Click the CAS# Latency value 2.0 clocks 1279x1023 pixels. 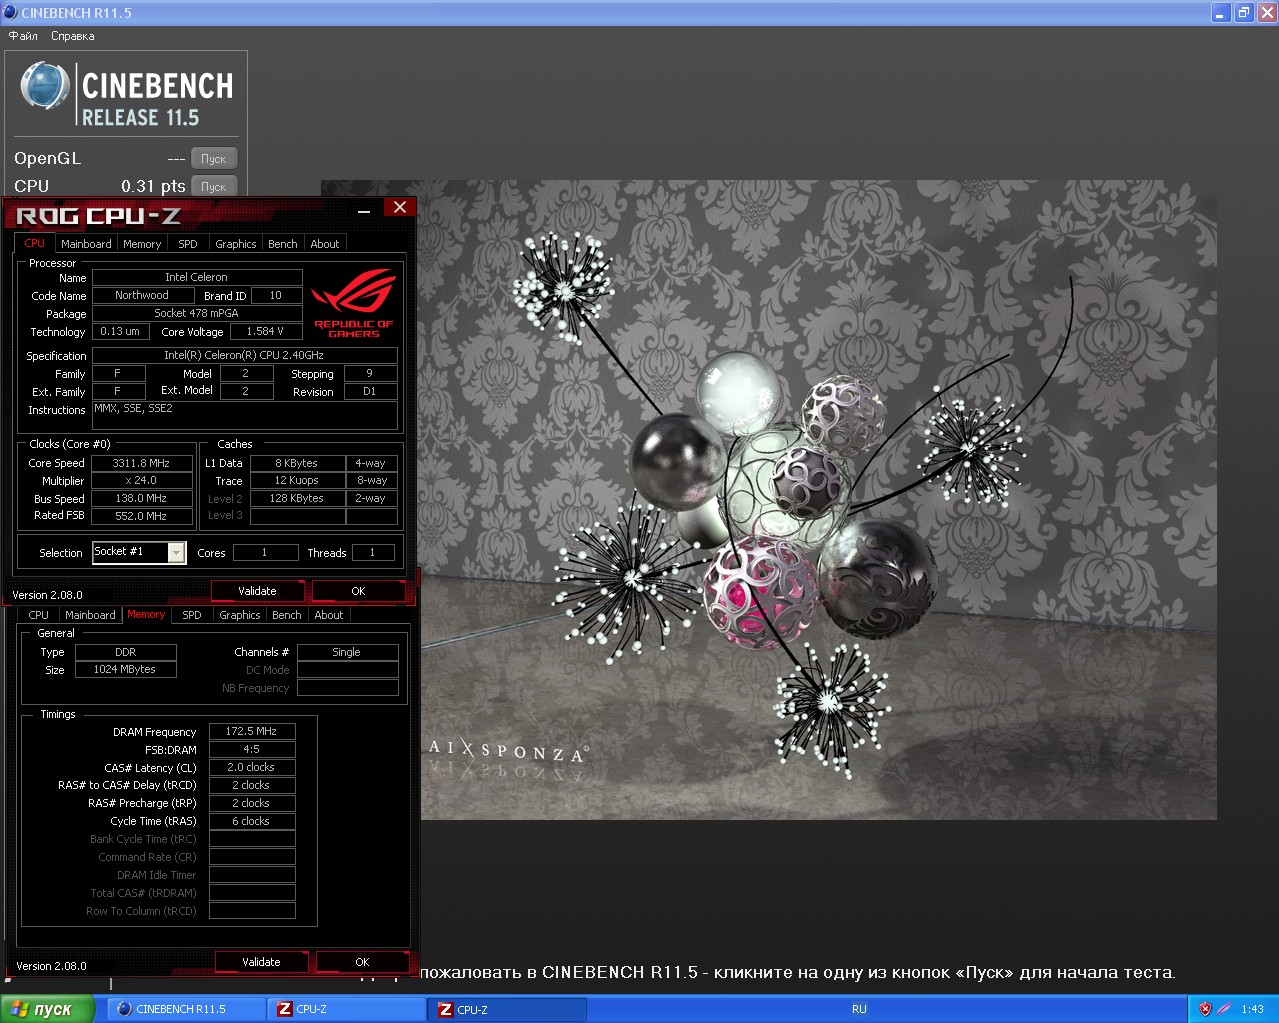252,767
